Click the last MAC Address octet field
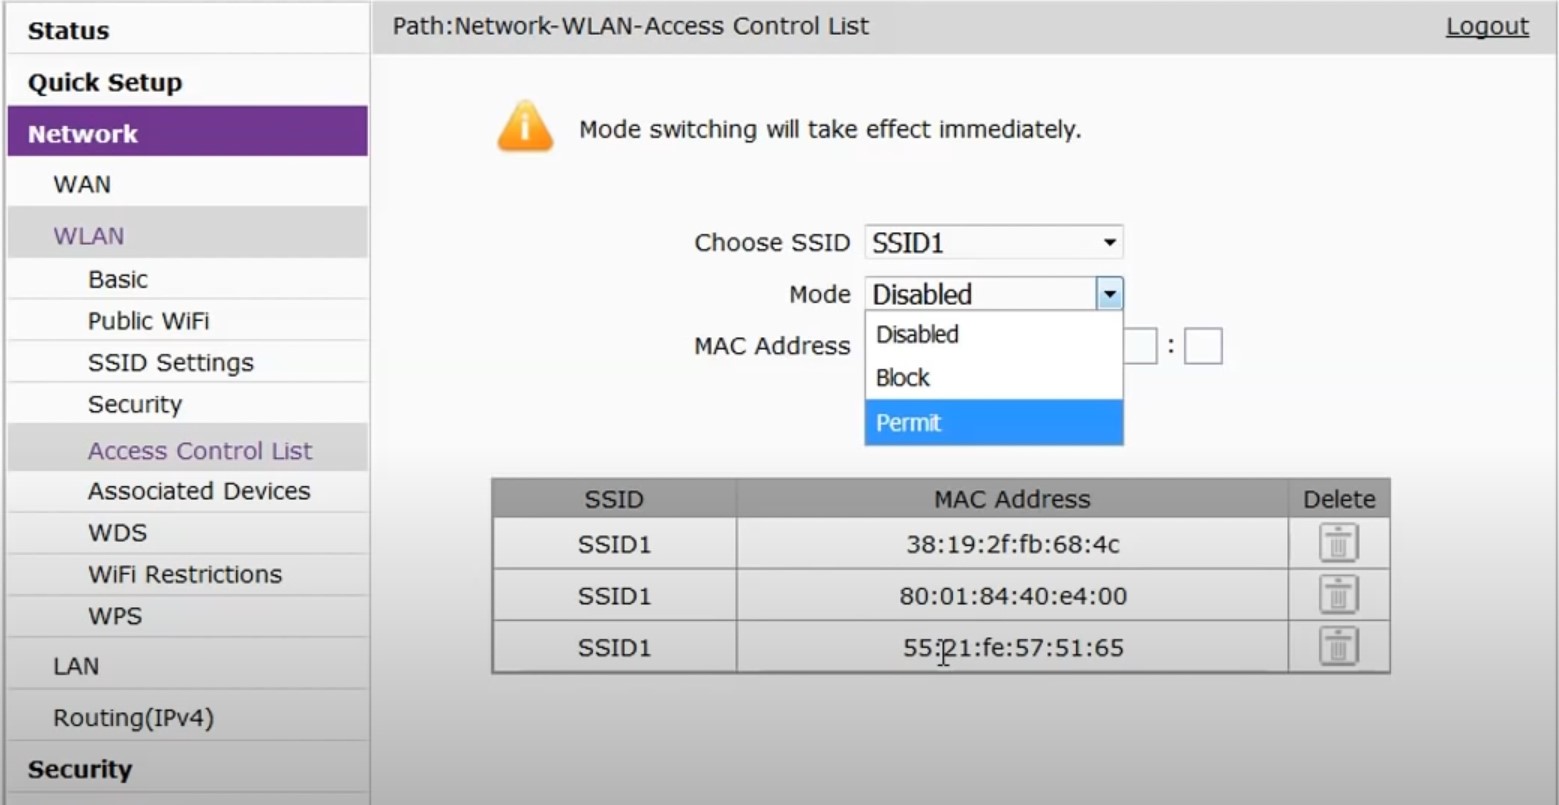The height and width of the screenshot is (805, 1559). click(x=1203, y=347)
